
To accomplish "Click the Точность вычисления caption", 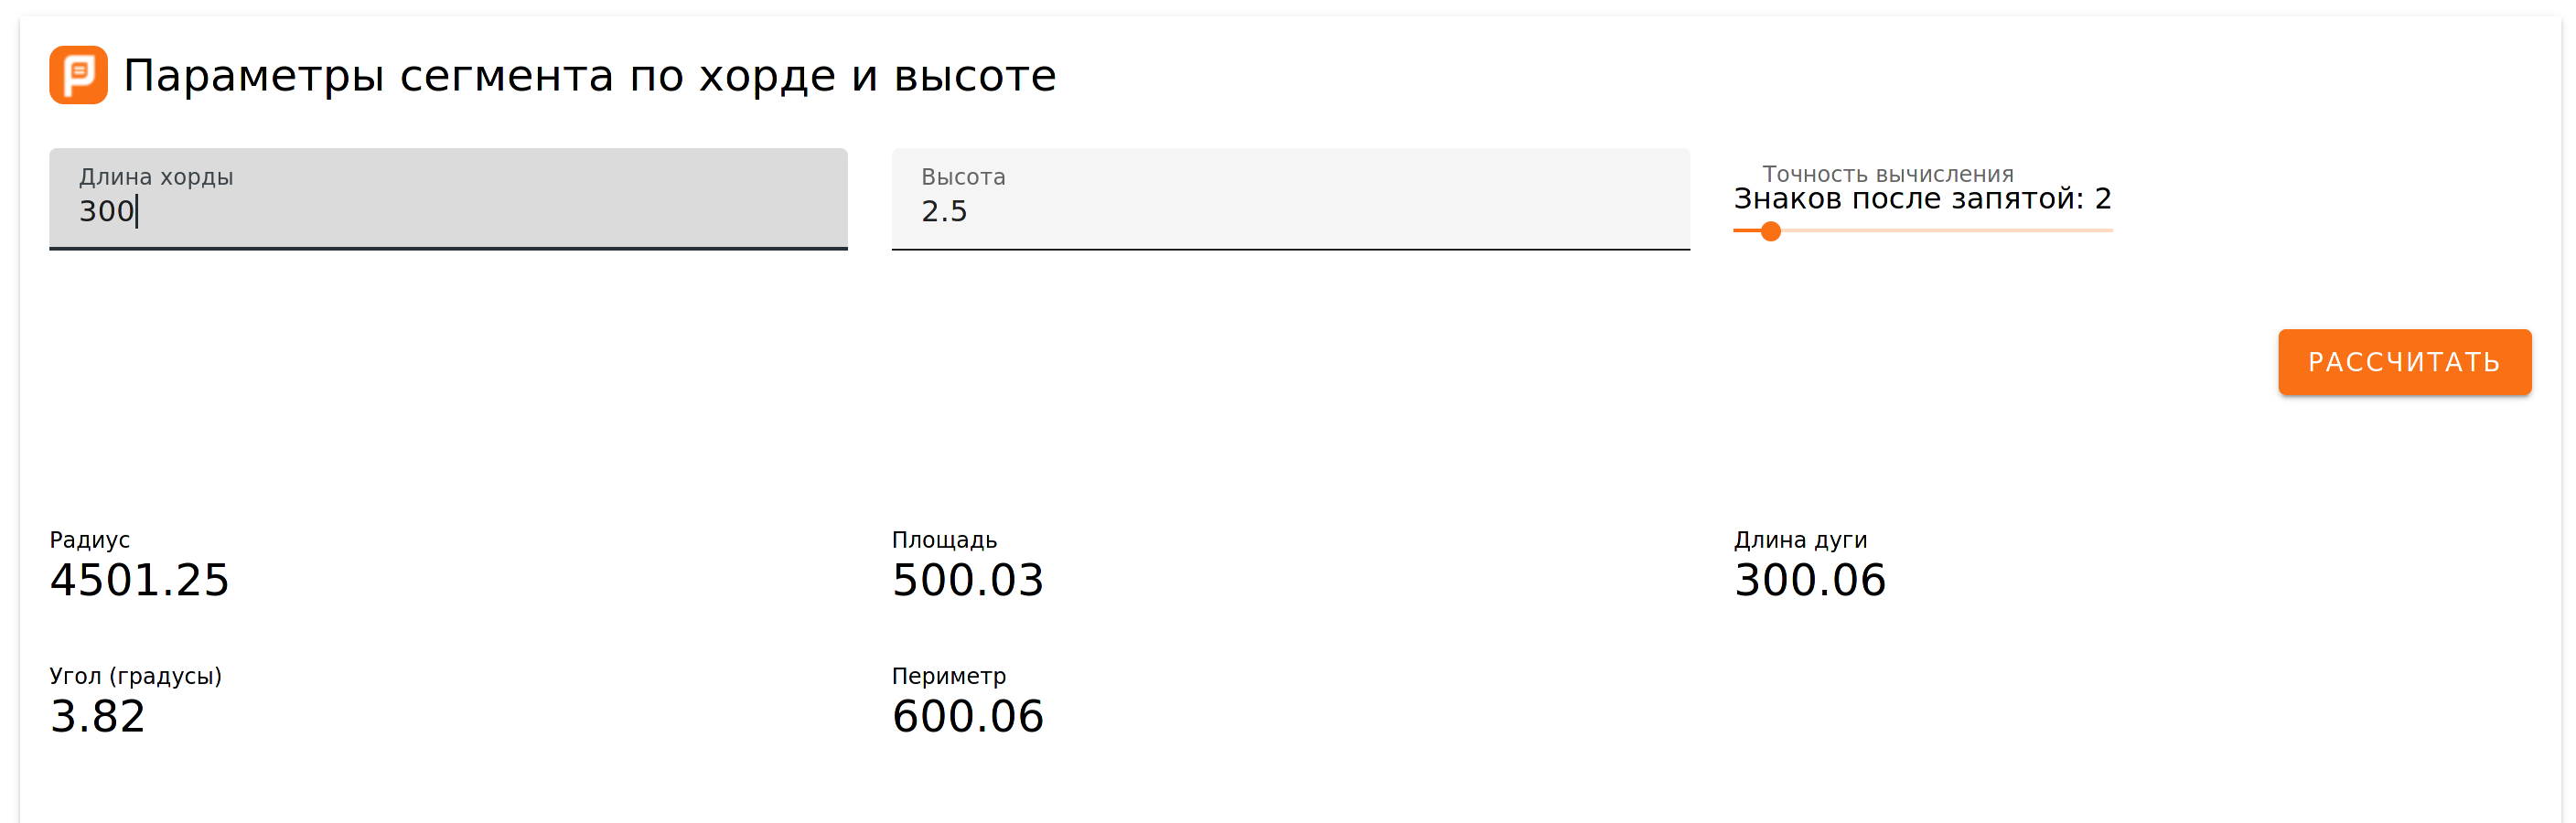I will 1886,174.
